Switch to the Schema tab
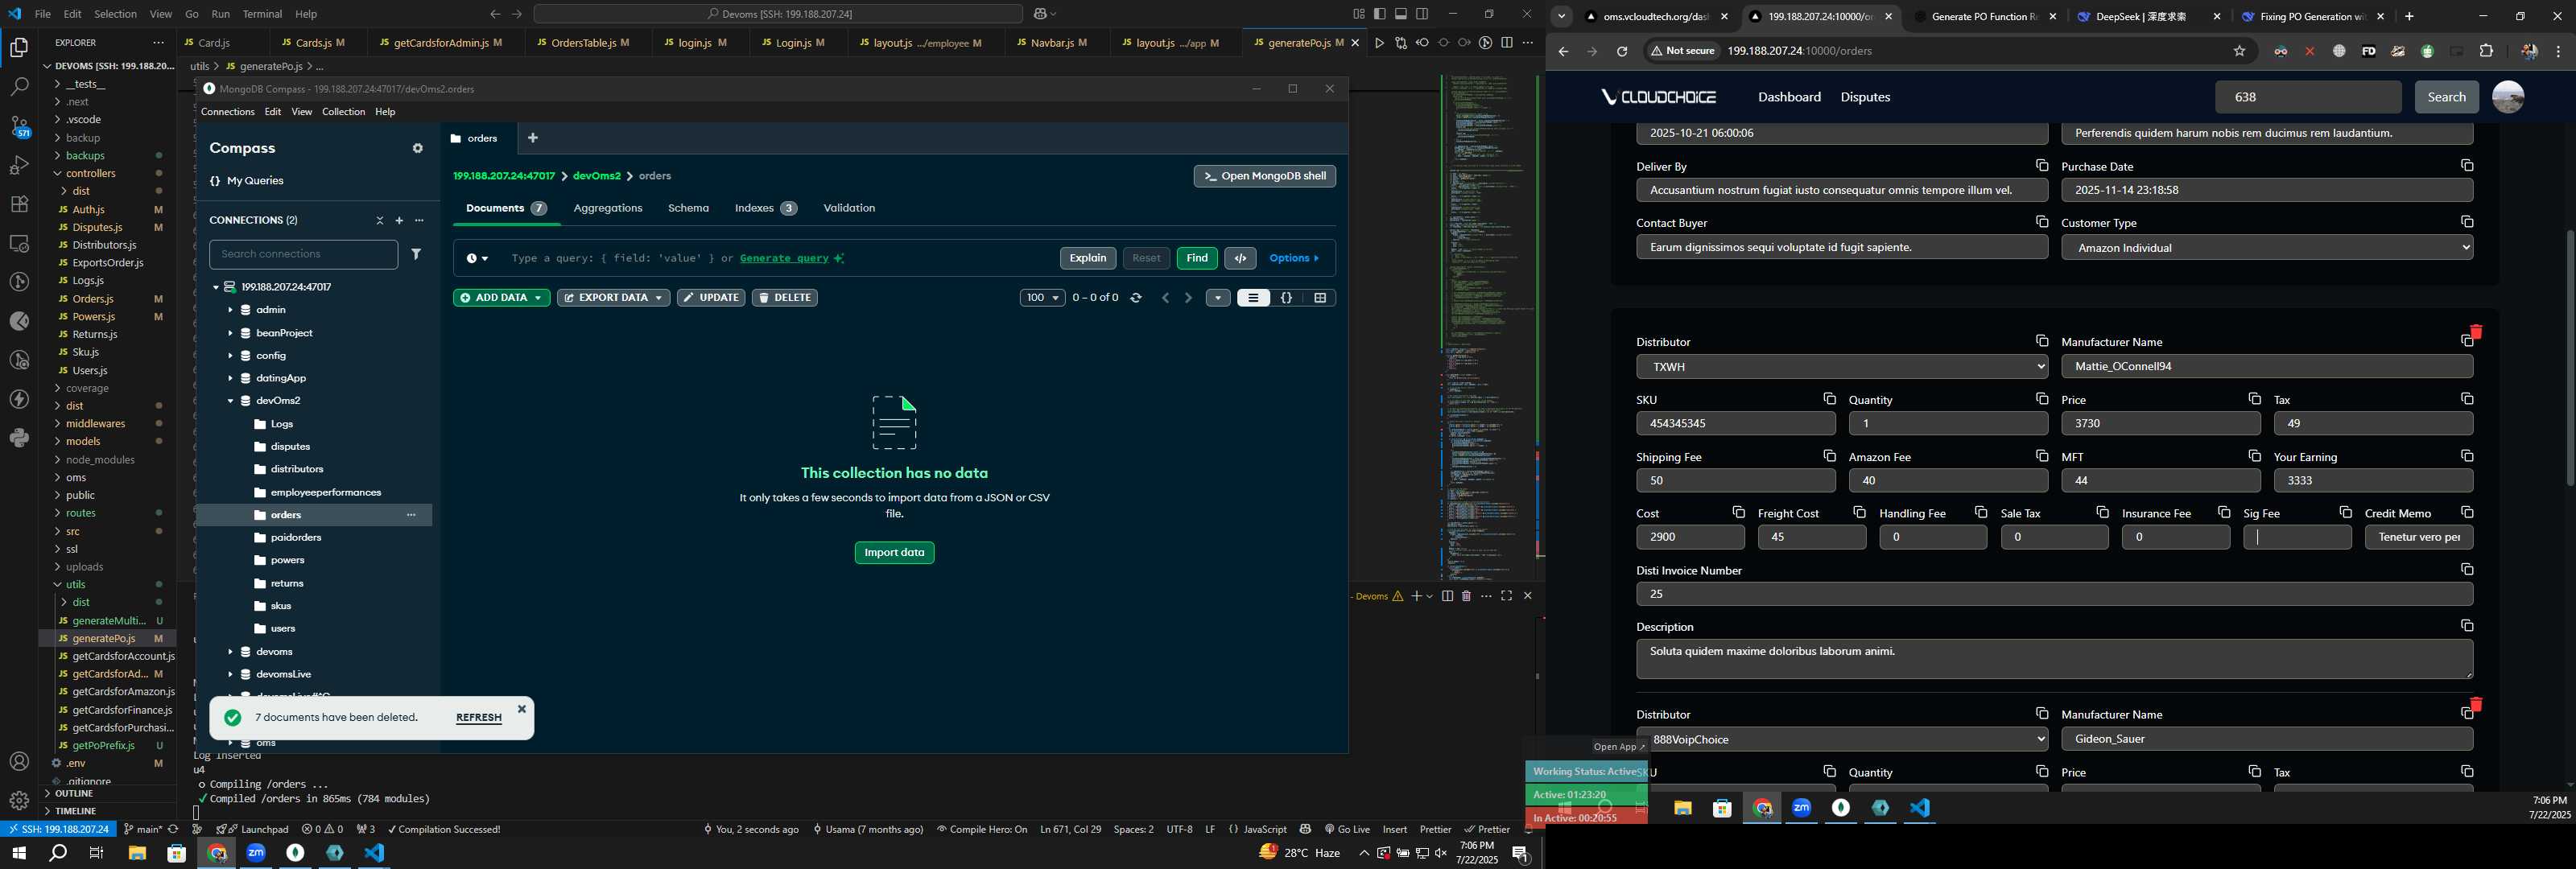Viewport: 2576px width, 869px height. pyautogui.click(x=688, y=208)
